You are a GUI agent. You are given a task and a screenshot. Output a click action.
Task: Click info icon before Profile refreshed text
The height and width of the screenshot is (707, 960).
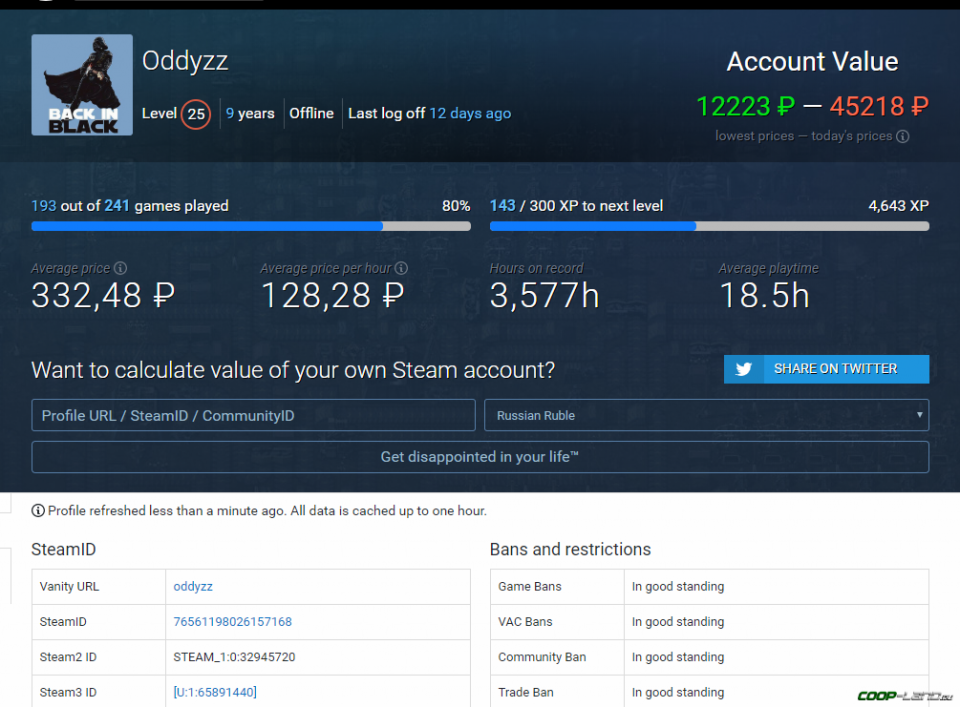pos(38,511)
